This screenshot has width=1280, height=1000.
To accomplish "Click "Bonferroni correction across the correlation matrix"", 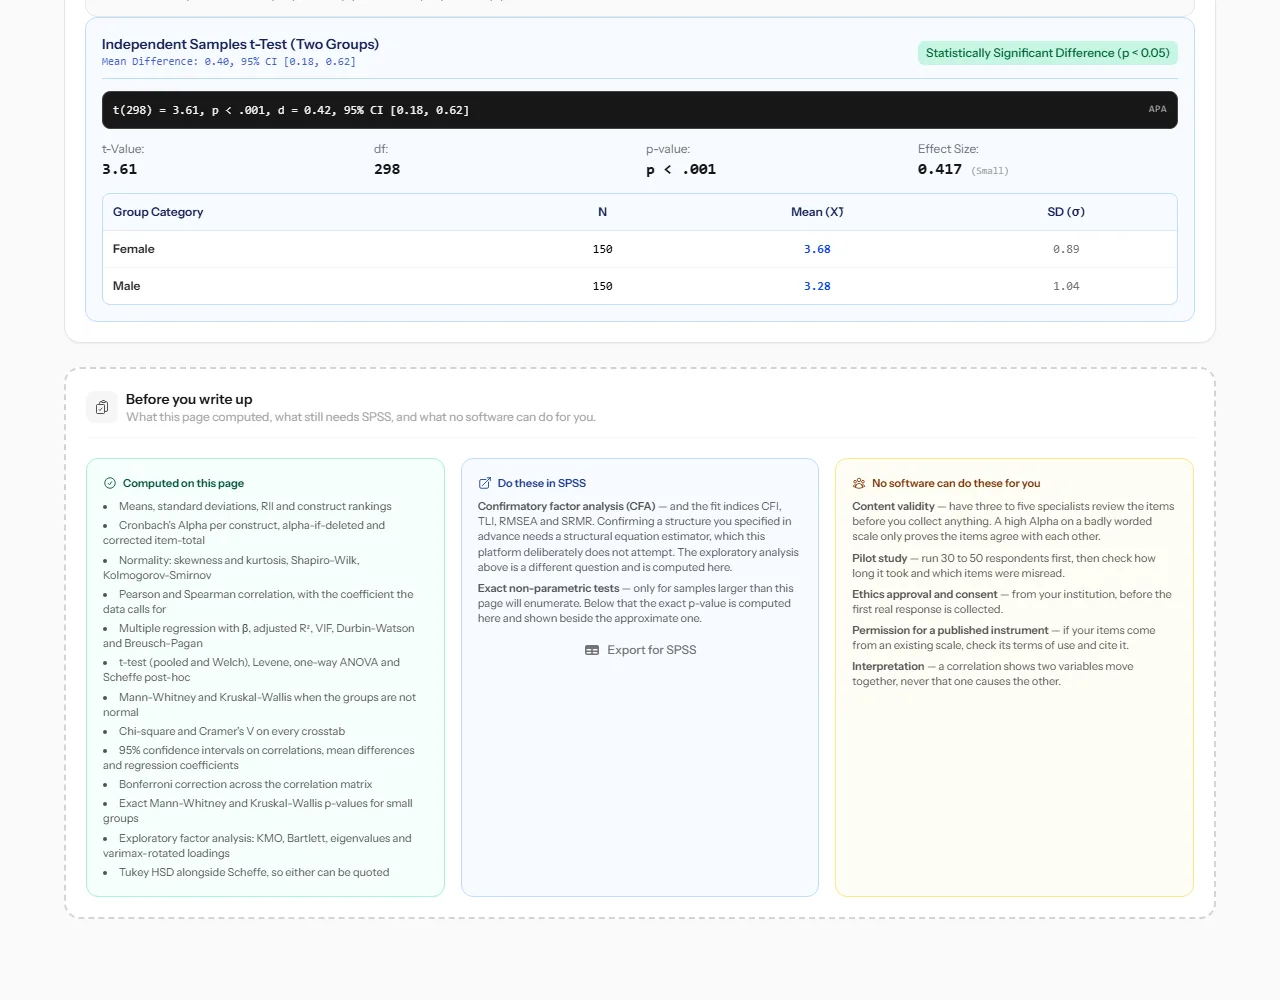I will pos(245,785).
